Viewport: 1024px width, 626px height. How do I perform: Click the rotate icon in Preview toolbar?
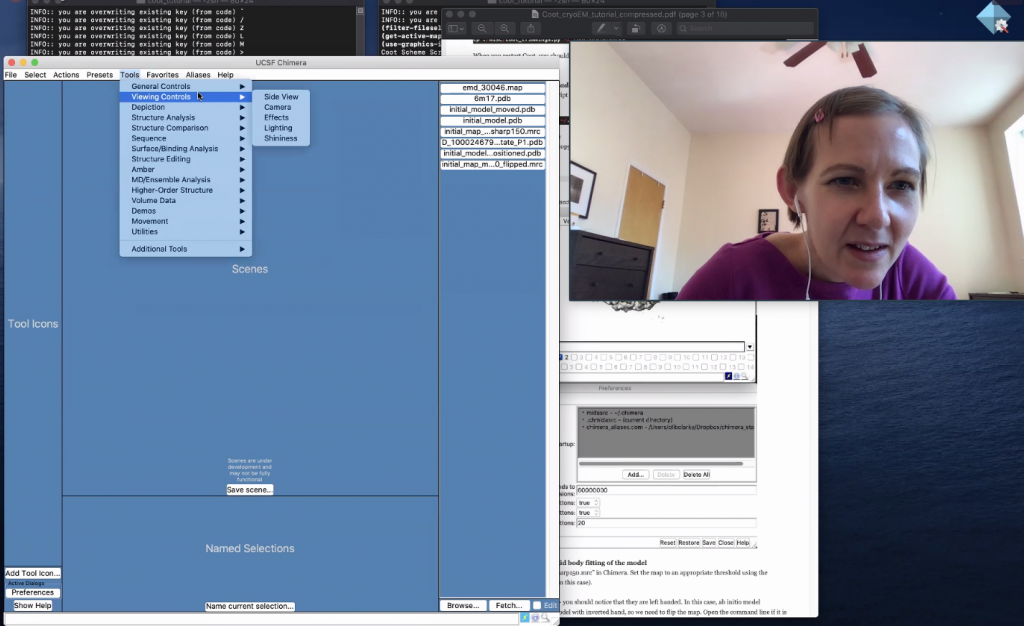(635, 28)
